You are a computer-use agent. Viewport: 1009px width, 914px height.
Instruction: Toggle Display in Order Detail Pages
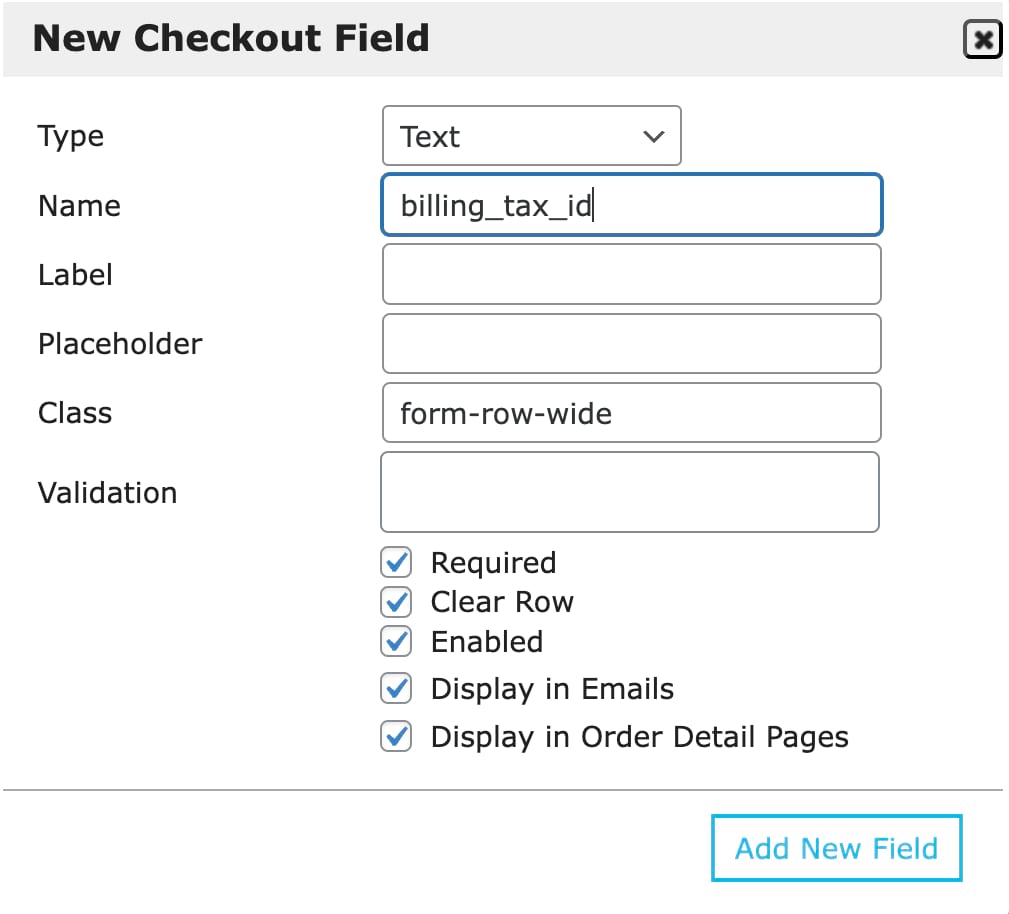click(396, 737)
